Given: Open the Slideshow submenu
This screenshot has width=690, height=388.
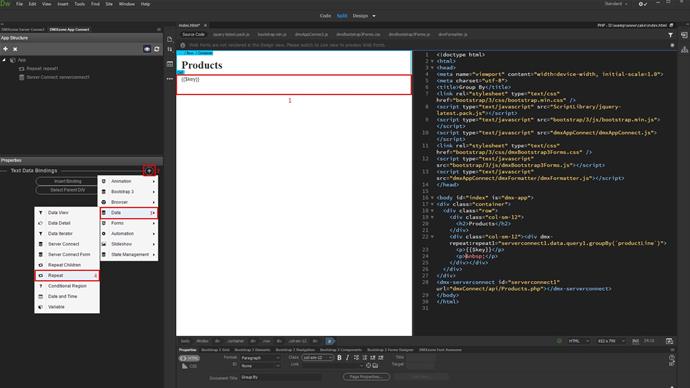Looking at the screenshot, I should tap(128, 244).
